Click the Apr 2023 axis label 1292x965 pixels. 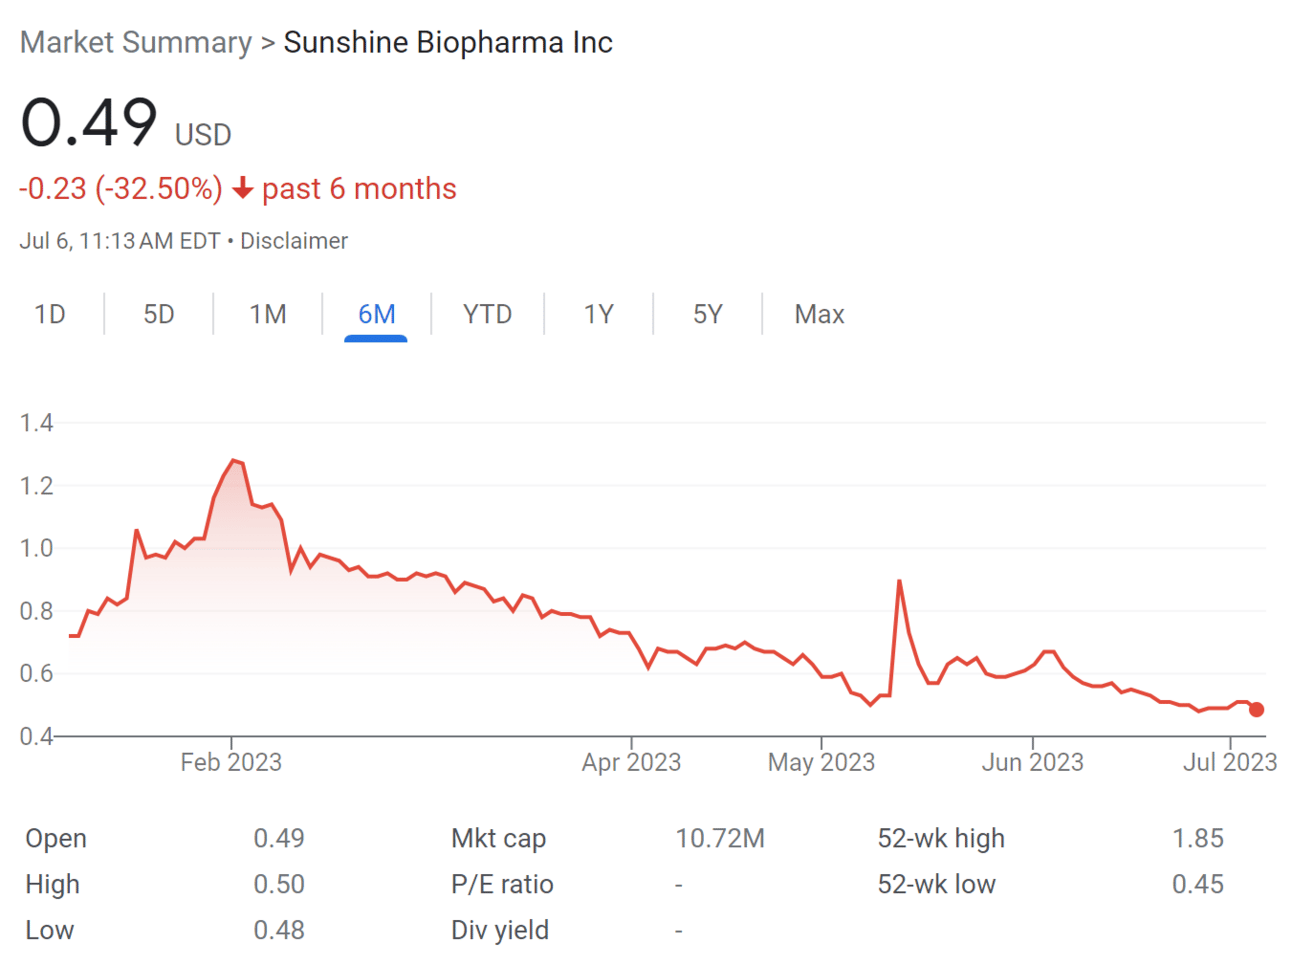pyautogui.click(x=631, y=763)
